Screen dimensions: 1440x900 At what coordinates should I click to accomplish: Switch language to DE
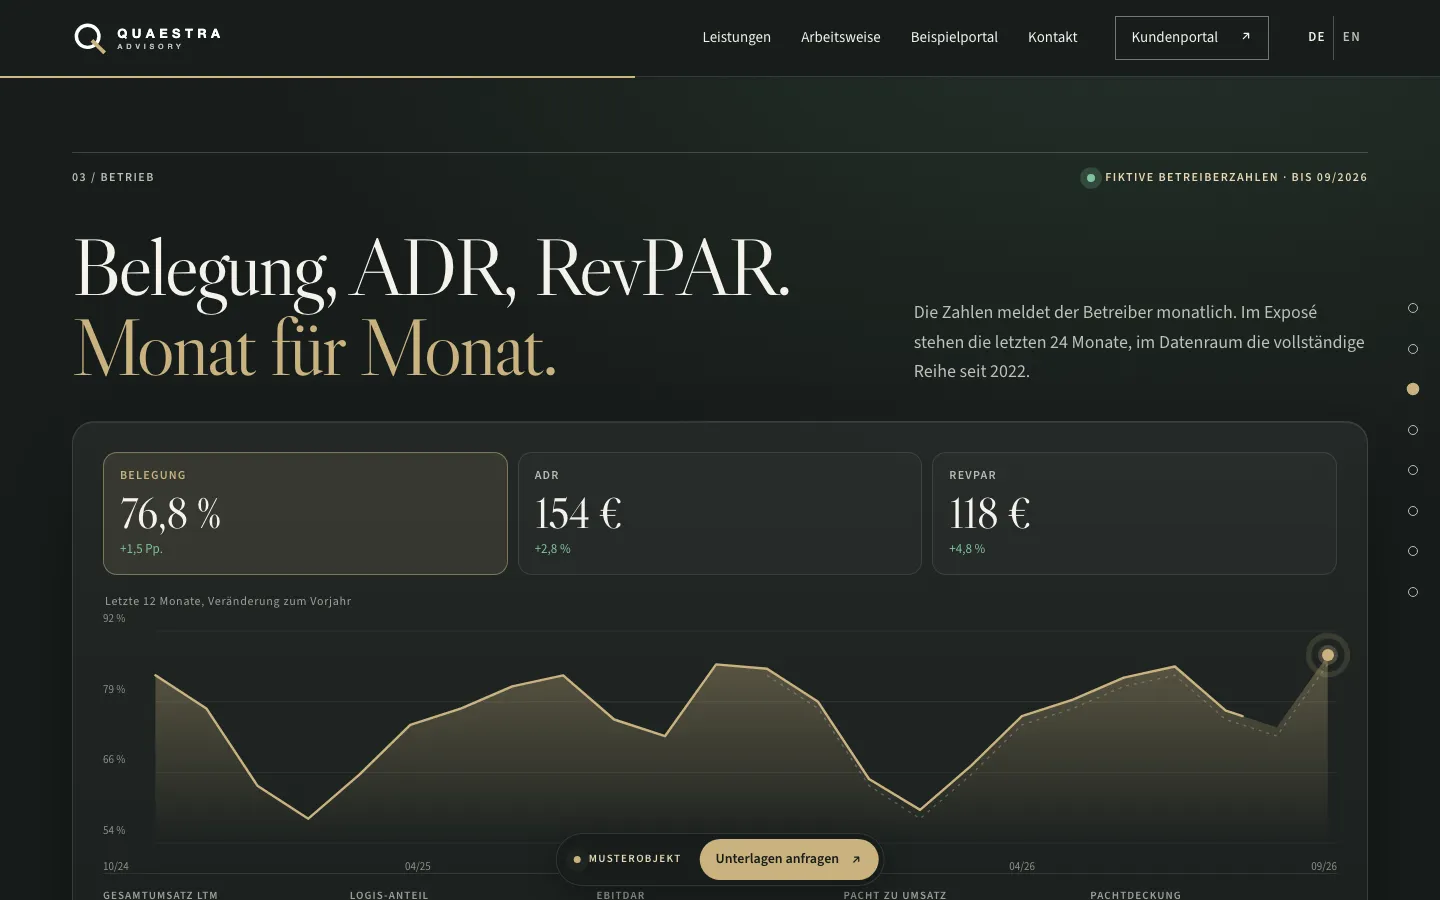(x=1316, y=37)
